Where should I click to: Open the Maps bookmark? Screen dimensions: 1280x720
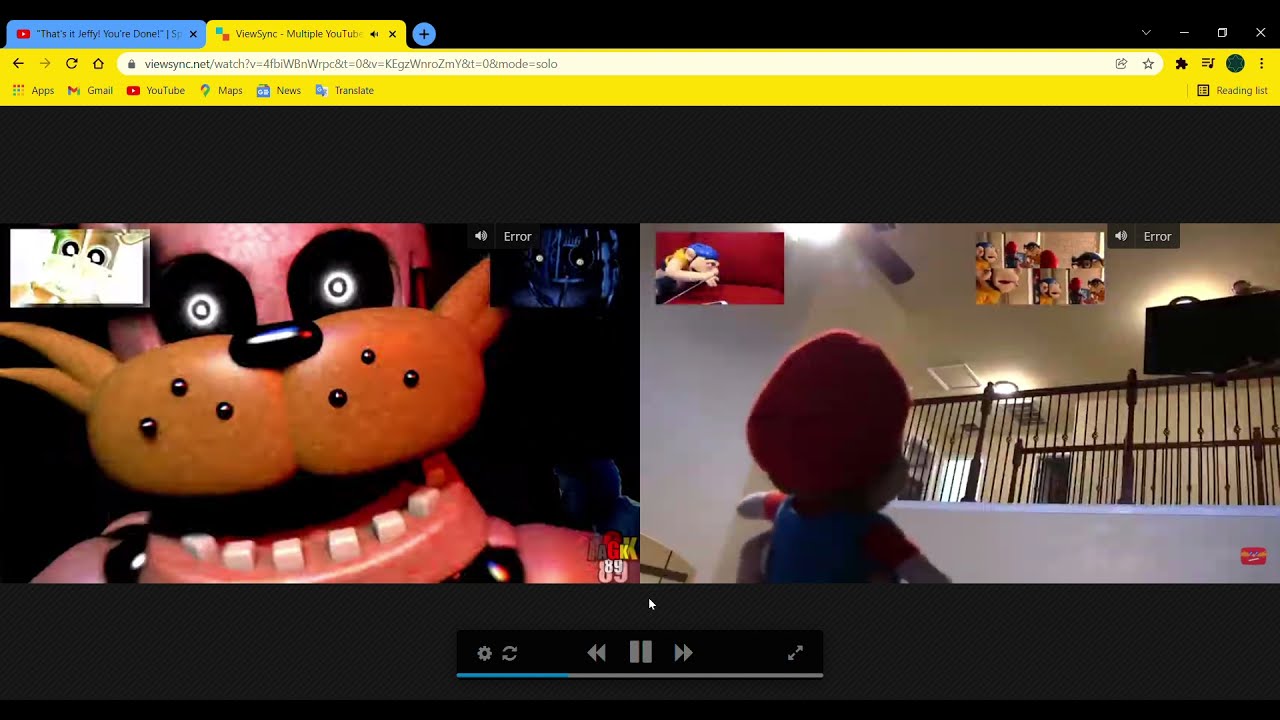221,91
